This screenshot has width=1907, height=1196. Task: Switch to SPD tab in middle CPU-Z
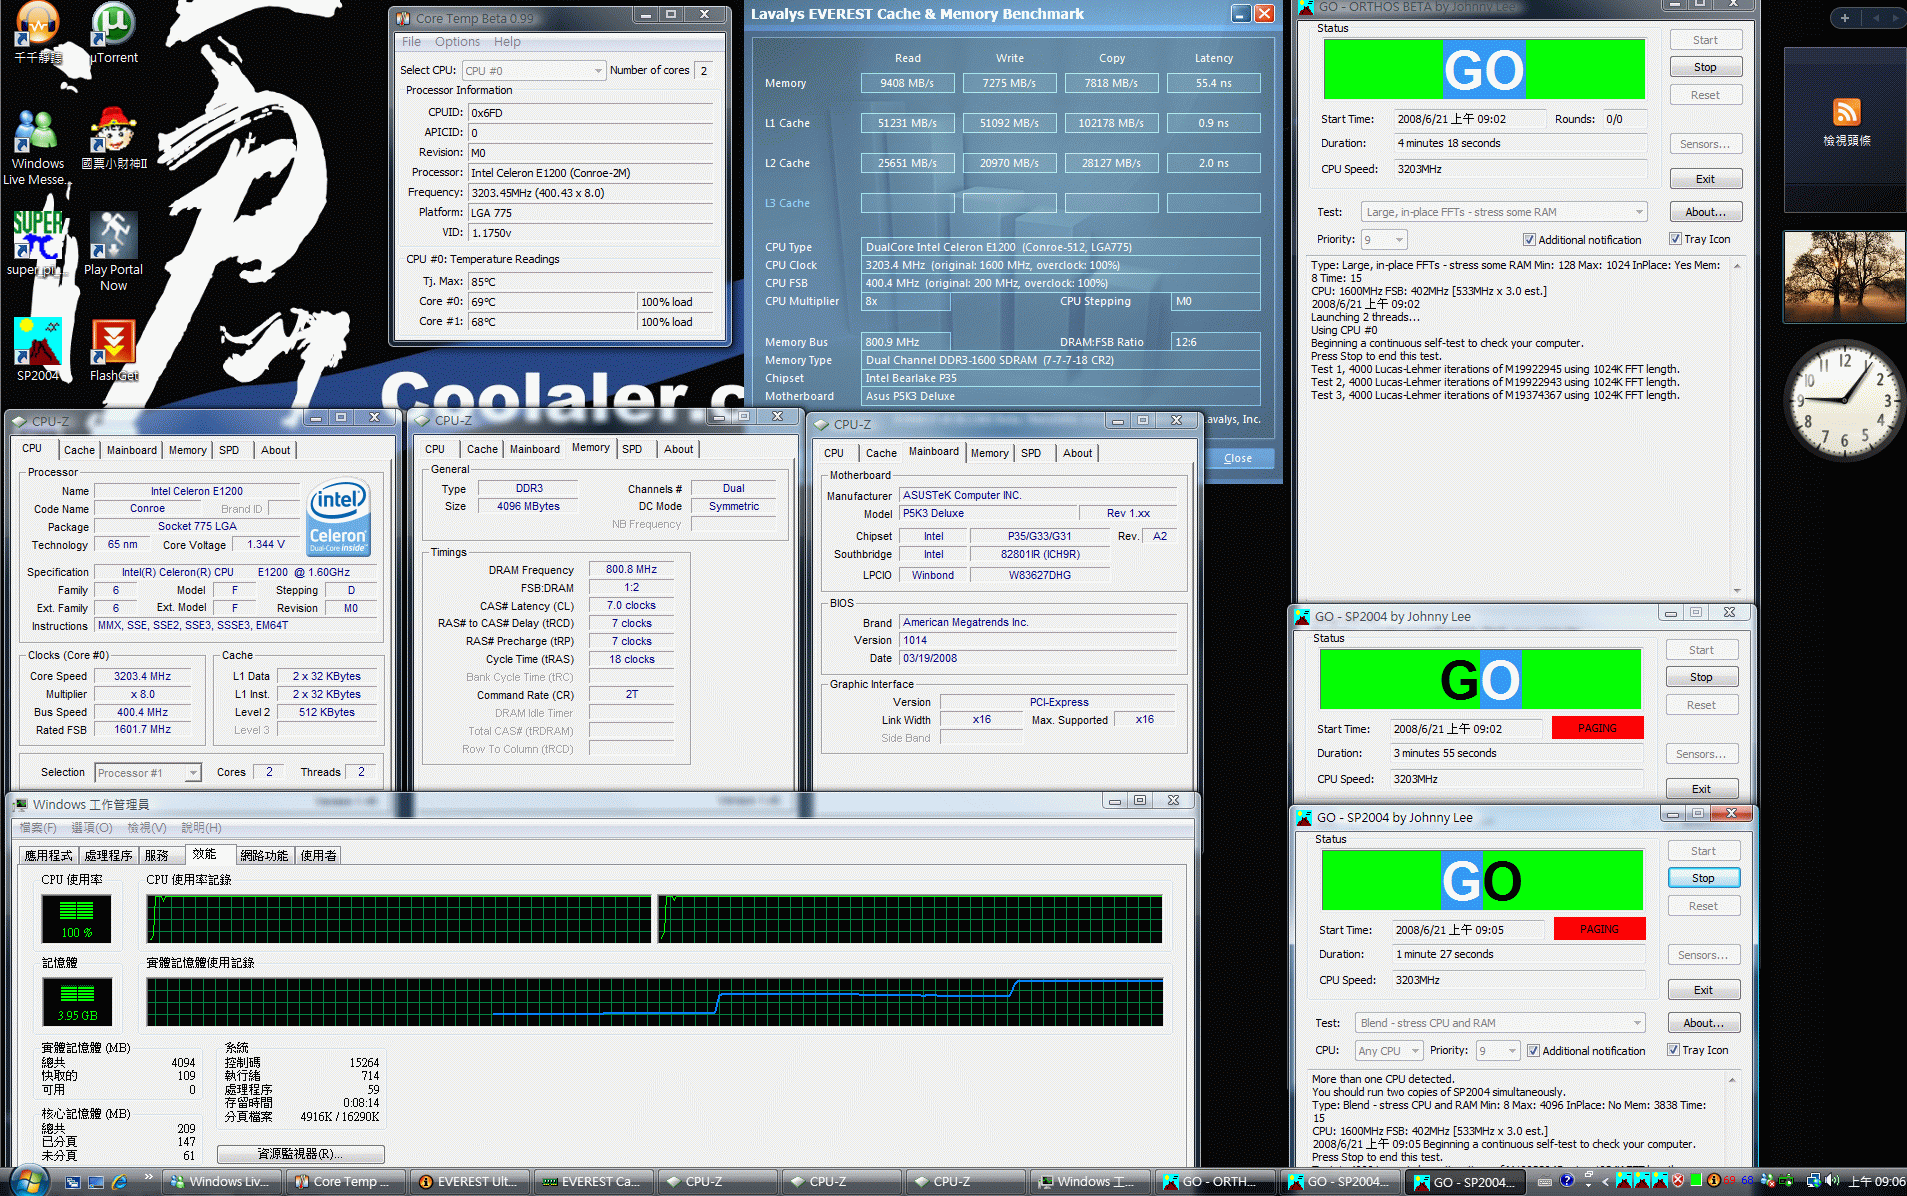[632, 450]
